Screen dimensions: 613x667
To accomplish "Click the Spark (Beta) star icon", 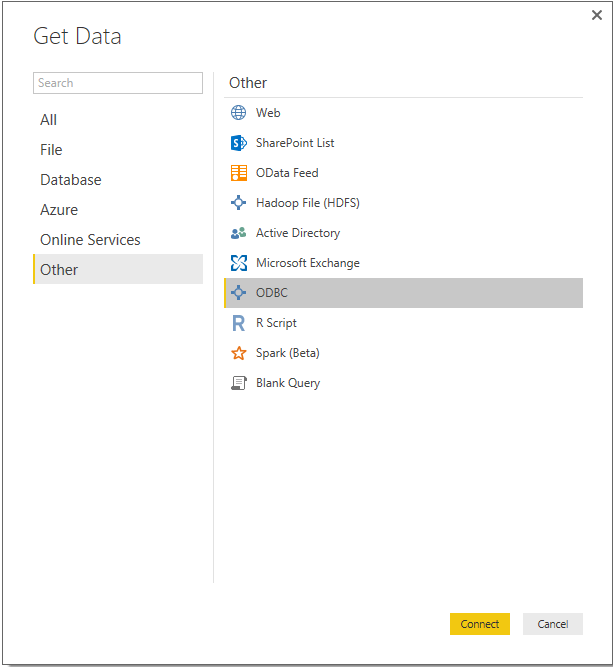I will point(238,353).
